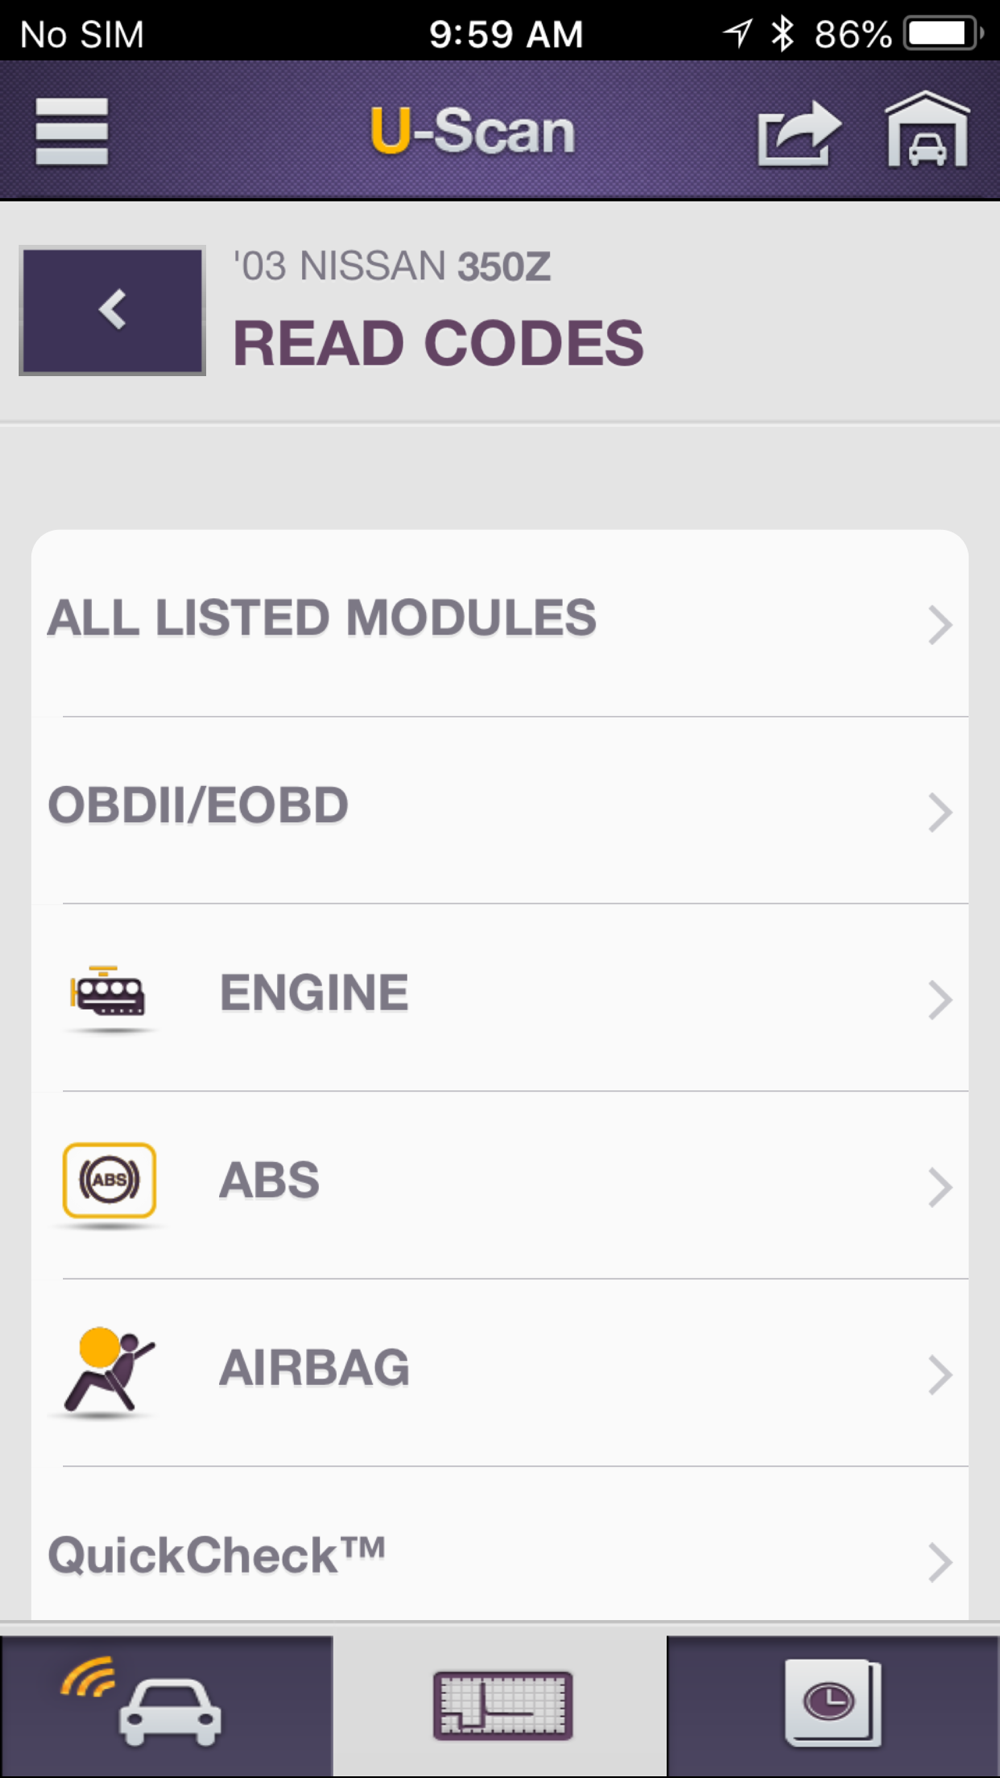Tap the back arrow button

pyautogui.click(x=112, y=310)
